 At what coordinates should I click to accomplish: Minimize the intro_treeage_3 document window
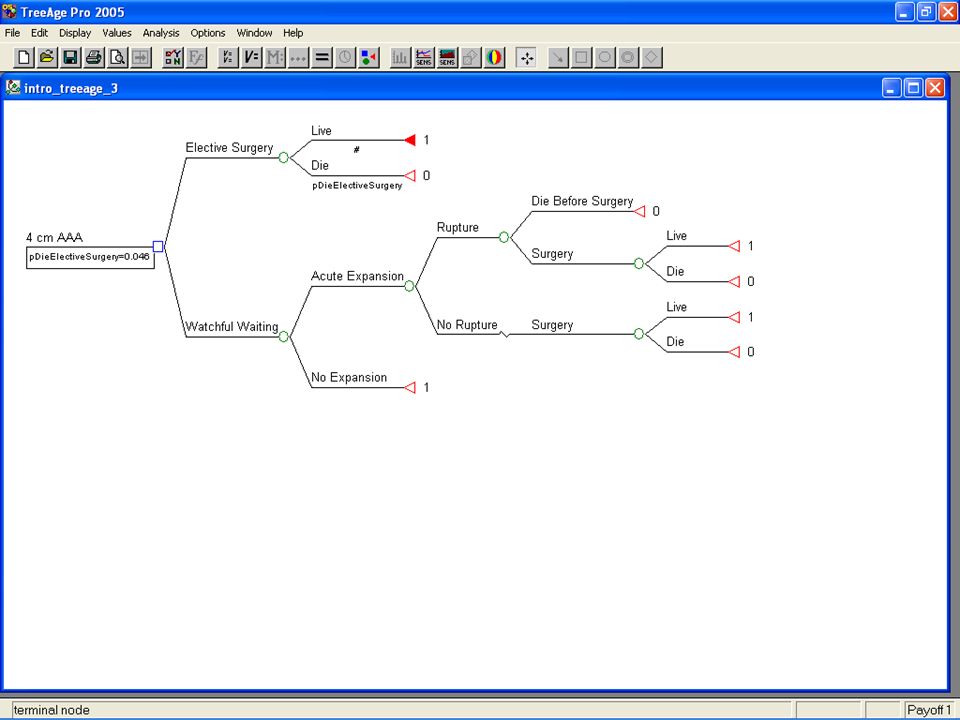pos(892,88)
